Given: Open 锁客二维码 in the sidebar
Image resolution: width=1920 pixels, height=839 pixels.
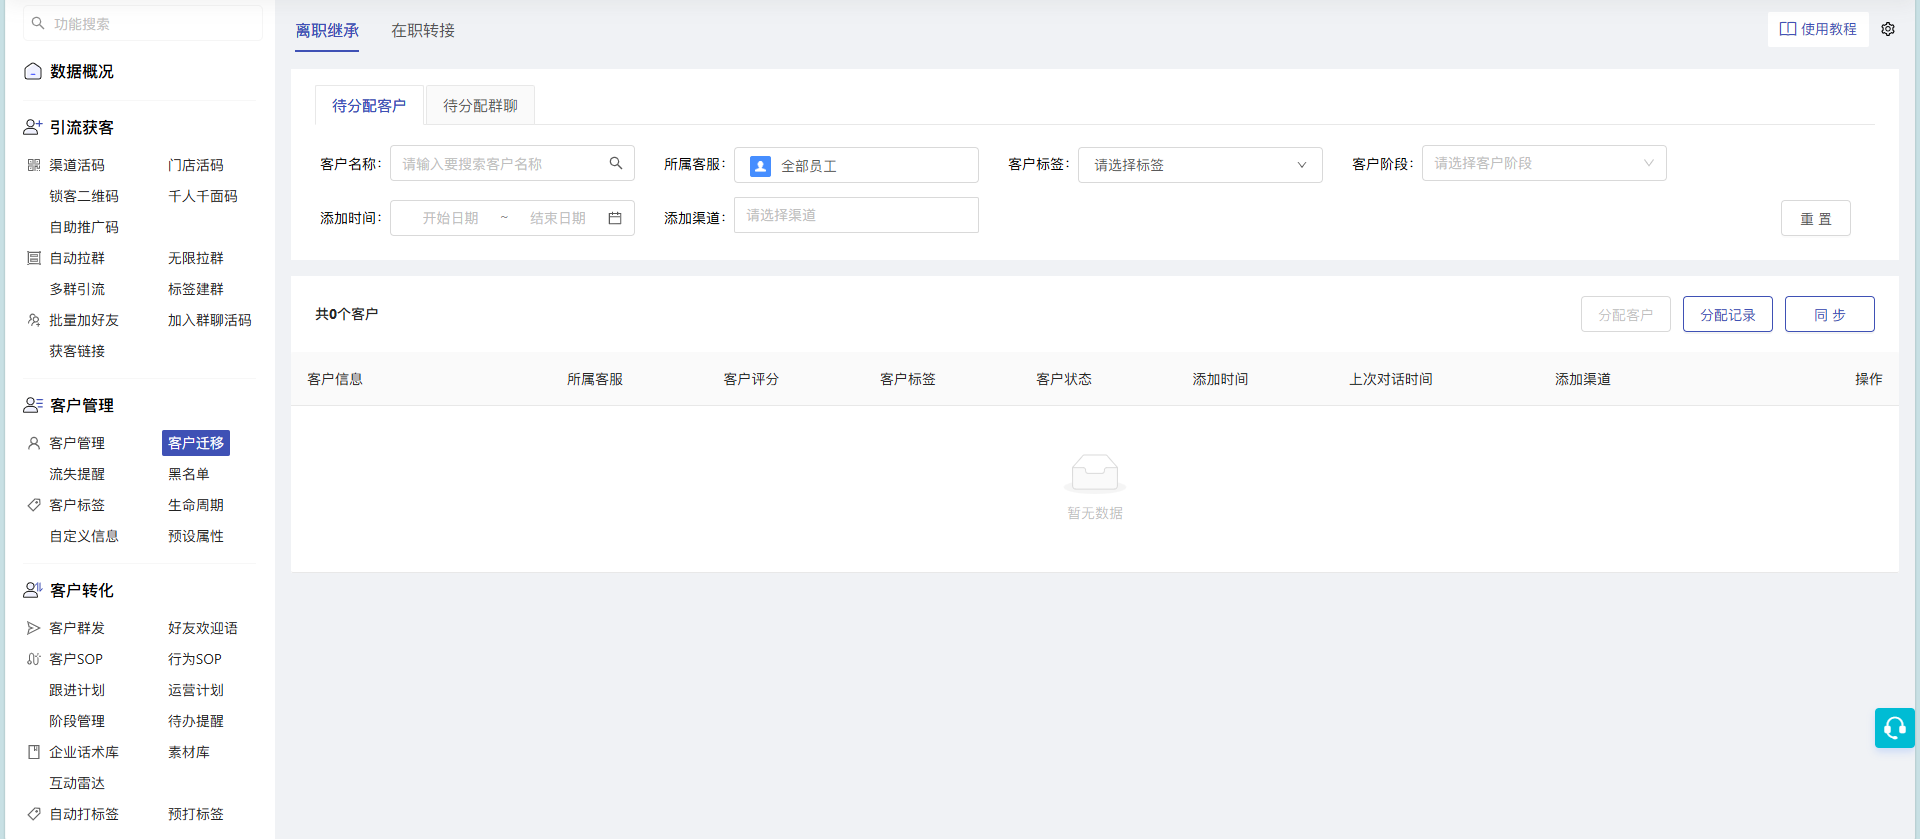Looking at the screenshot, I should [x=84, y=196].
